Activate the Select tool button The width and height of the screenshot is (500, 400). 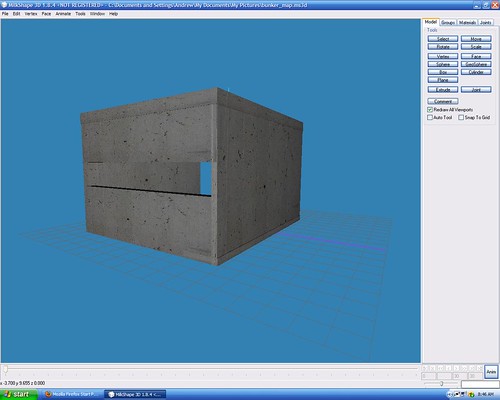443,39
